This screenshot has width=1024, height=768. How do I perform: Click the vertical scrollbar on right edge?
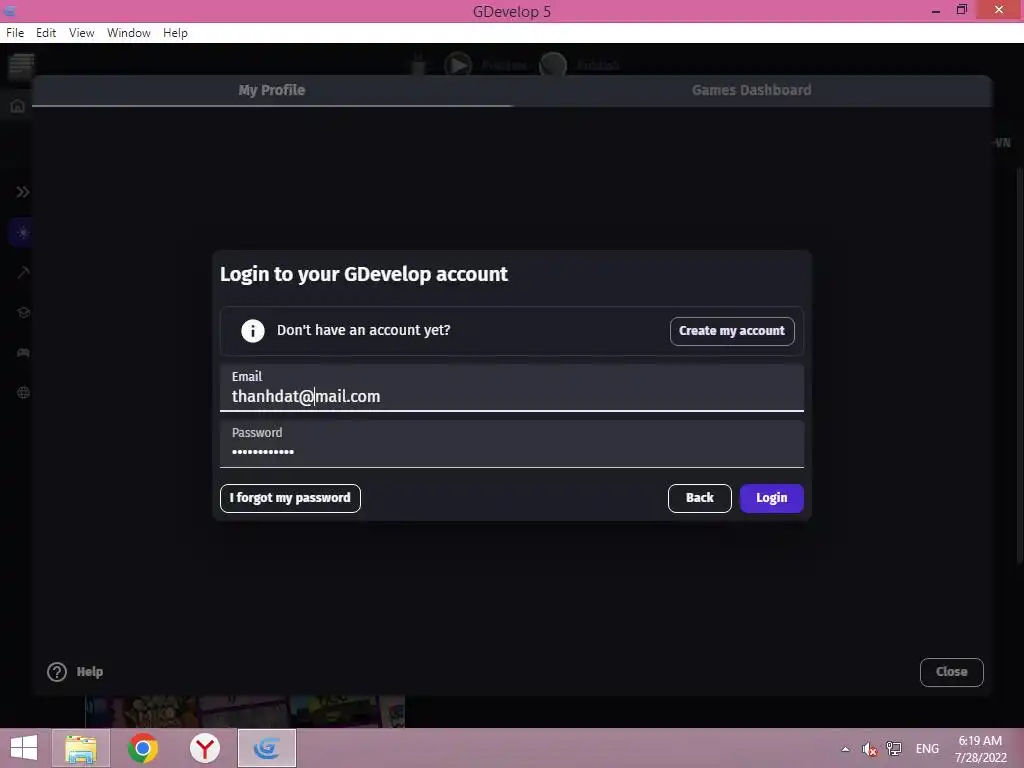(1019, 366)
